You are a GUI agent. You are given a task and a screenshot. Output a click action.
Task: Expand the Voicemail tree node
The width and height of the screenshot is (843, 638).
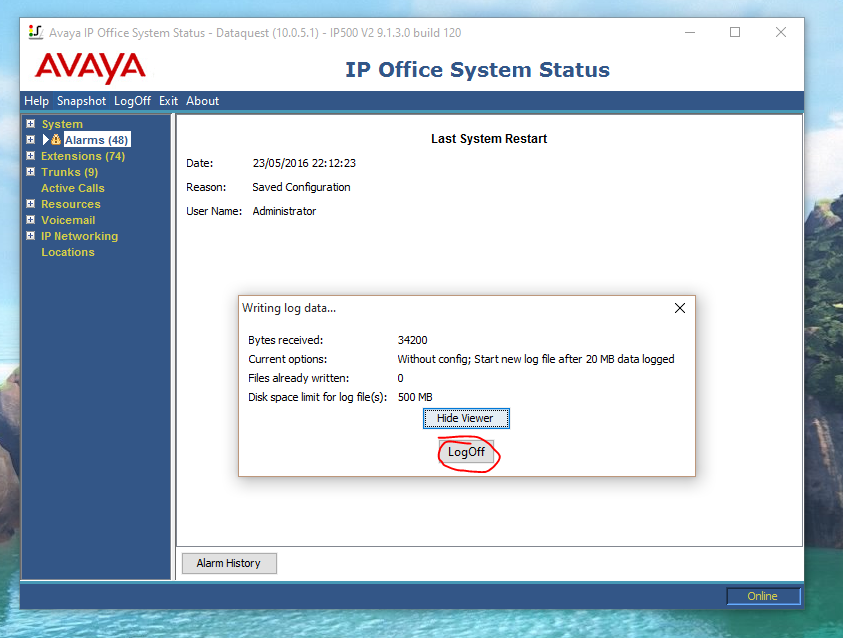coord(31,220)
